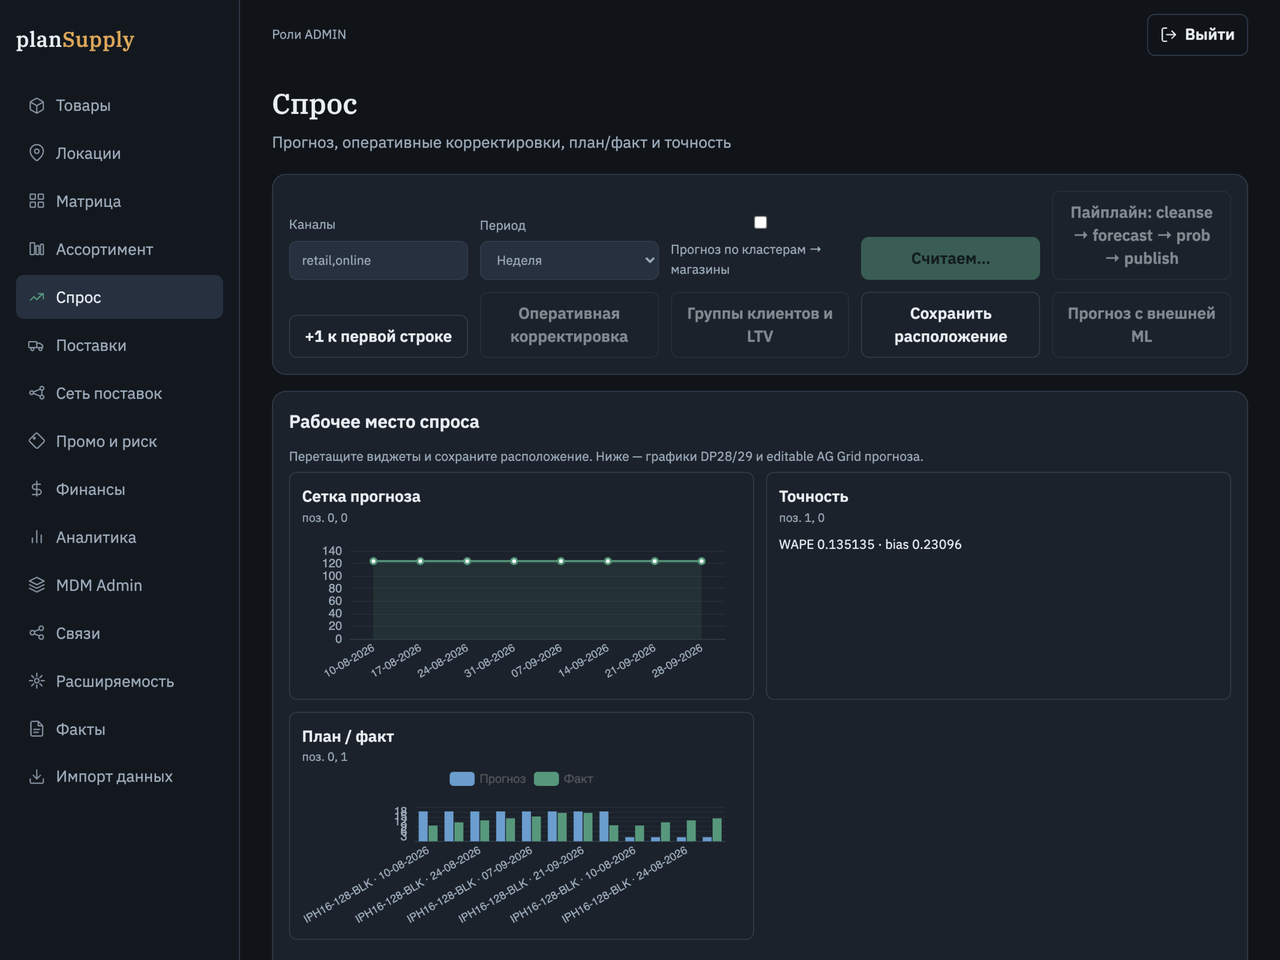1280x960 pixels.
Task: Toggle the Прогноз по кластерам checkbox
Action: coord(760,222)
